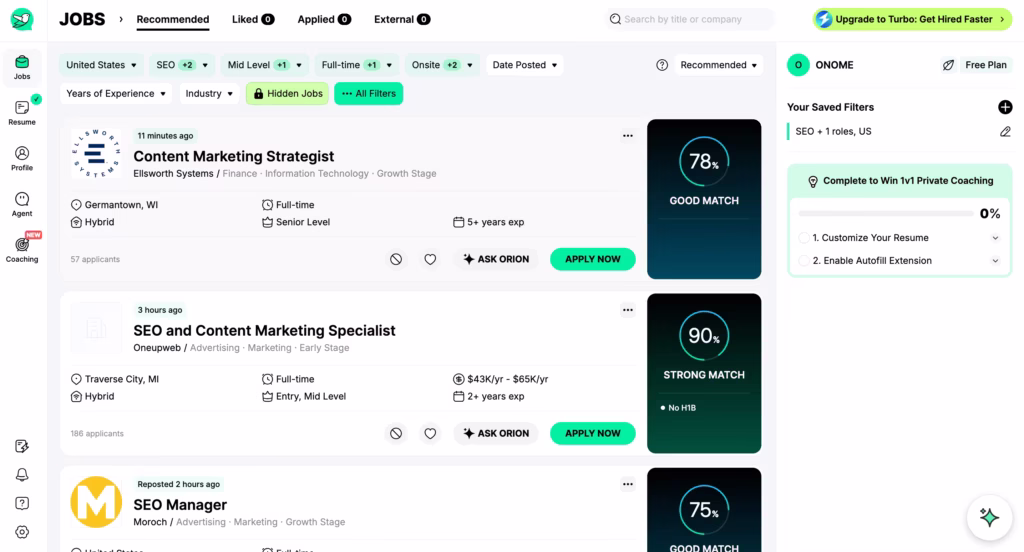1024x552 pixels.
Task: Open Coaching from the sidebar
Action: [22, 248]
